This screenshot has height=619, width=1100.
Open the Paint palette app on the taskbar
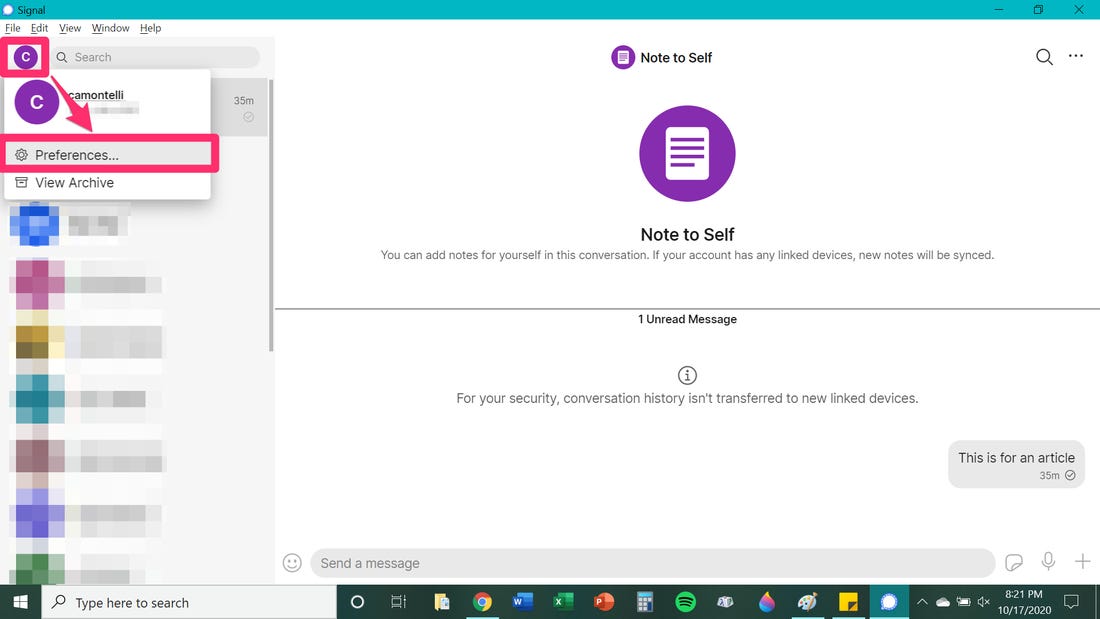pyautogui.click(x=807, y=602)
